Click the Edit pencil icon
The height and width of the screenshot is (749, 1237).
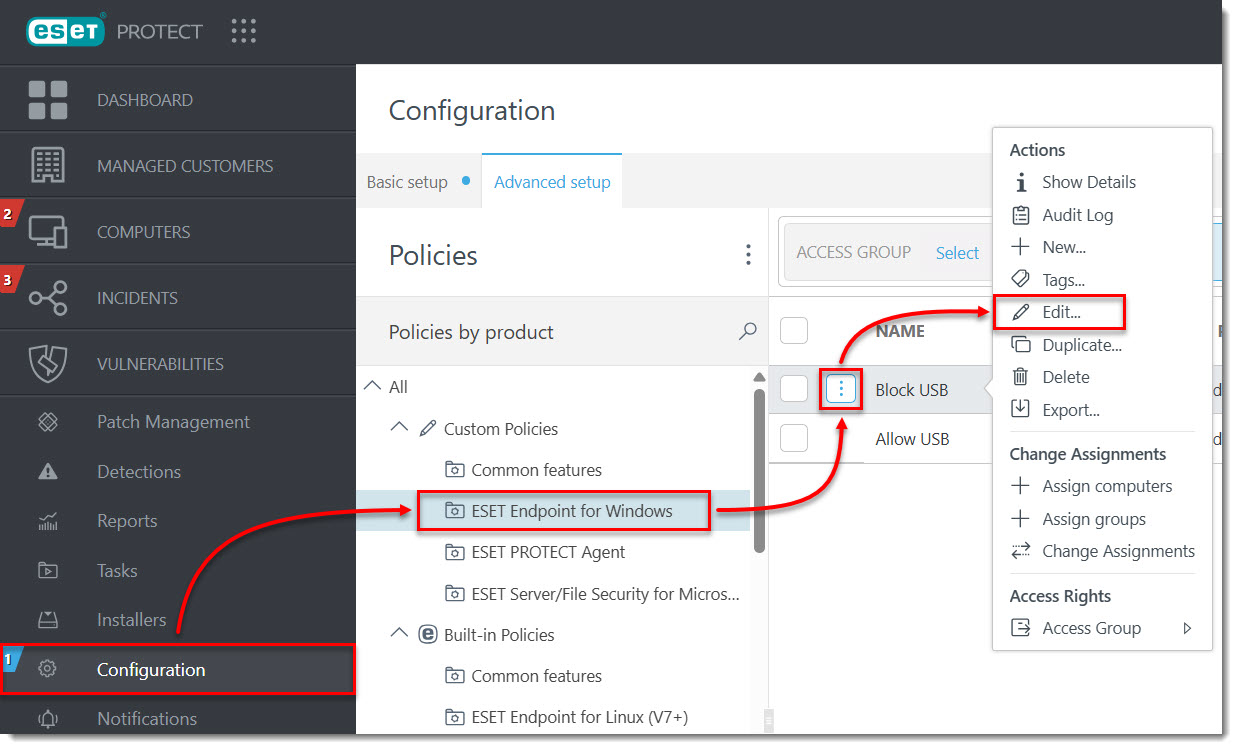(1021, 312)
